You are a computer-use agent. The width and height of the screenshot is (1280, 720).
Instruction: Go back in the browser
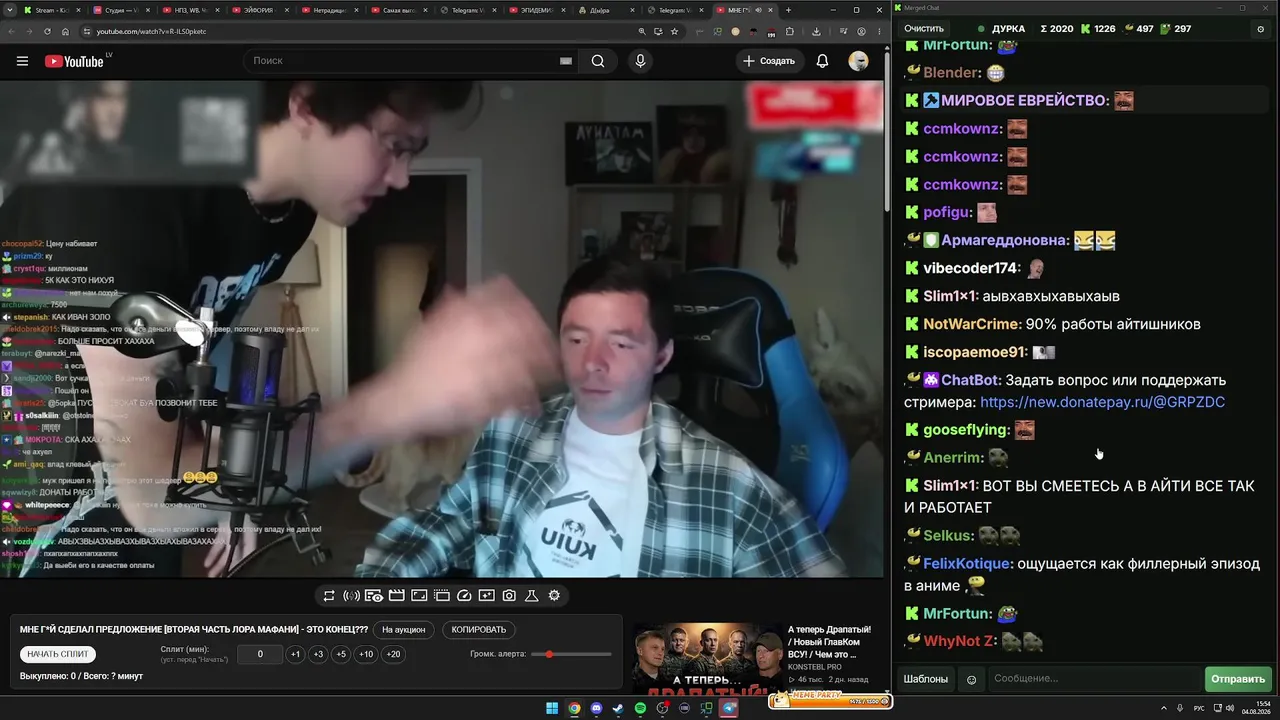11,31
